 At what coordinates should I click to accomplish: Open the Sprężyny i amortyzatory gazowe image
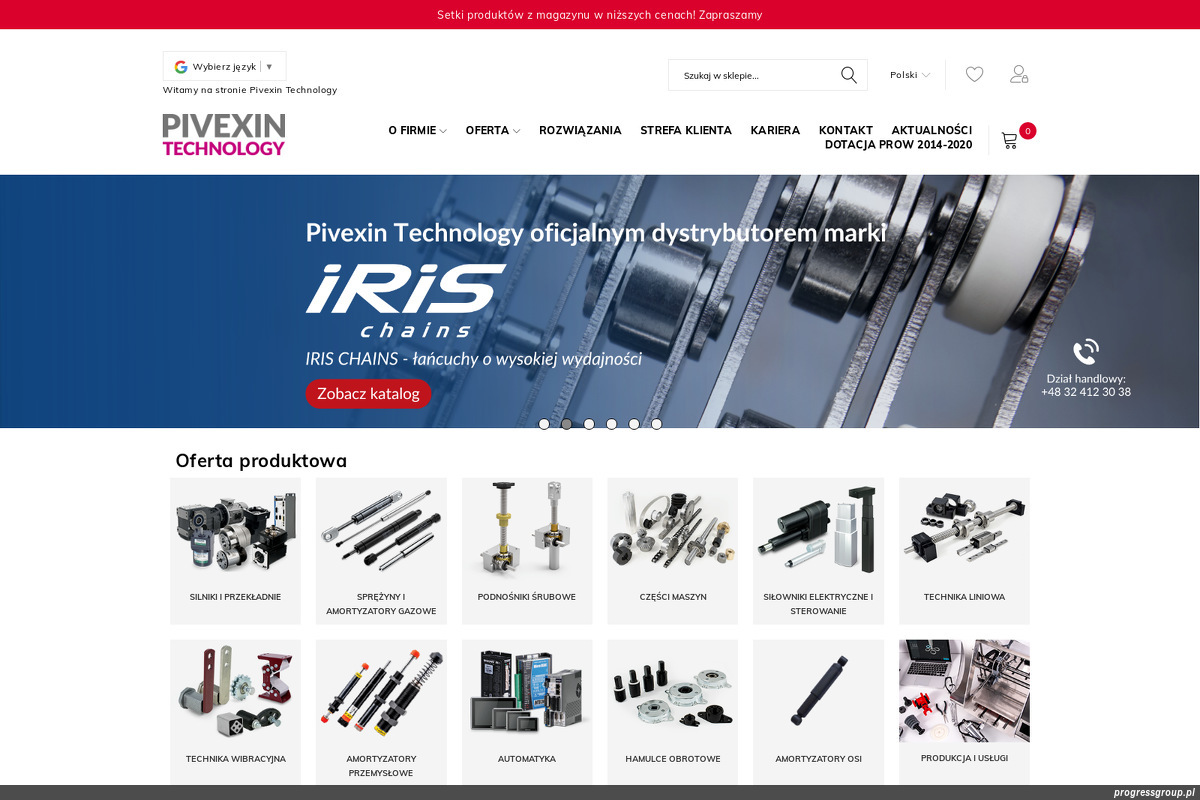point(381,530)
